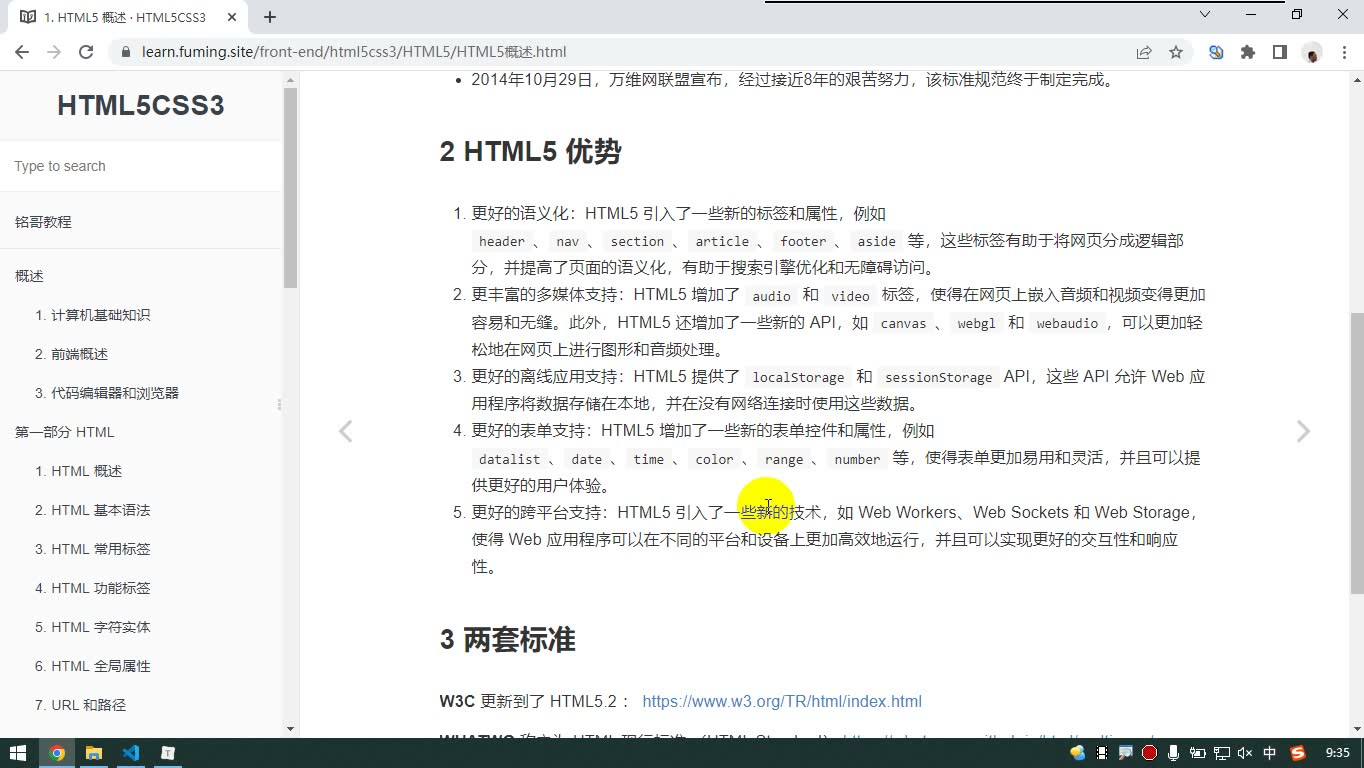Viewport: 1364px width, 768px height.
Task: Go to next chapter with right arrow
Action: coord(1303,431)
